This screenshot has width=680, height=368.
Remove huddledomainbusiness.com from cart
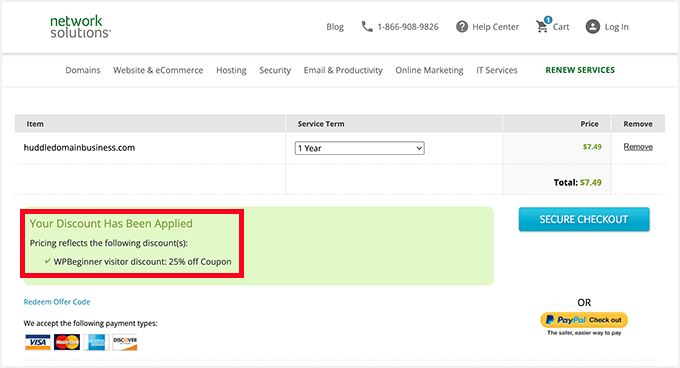click(x=638, y=147)
